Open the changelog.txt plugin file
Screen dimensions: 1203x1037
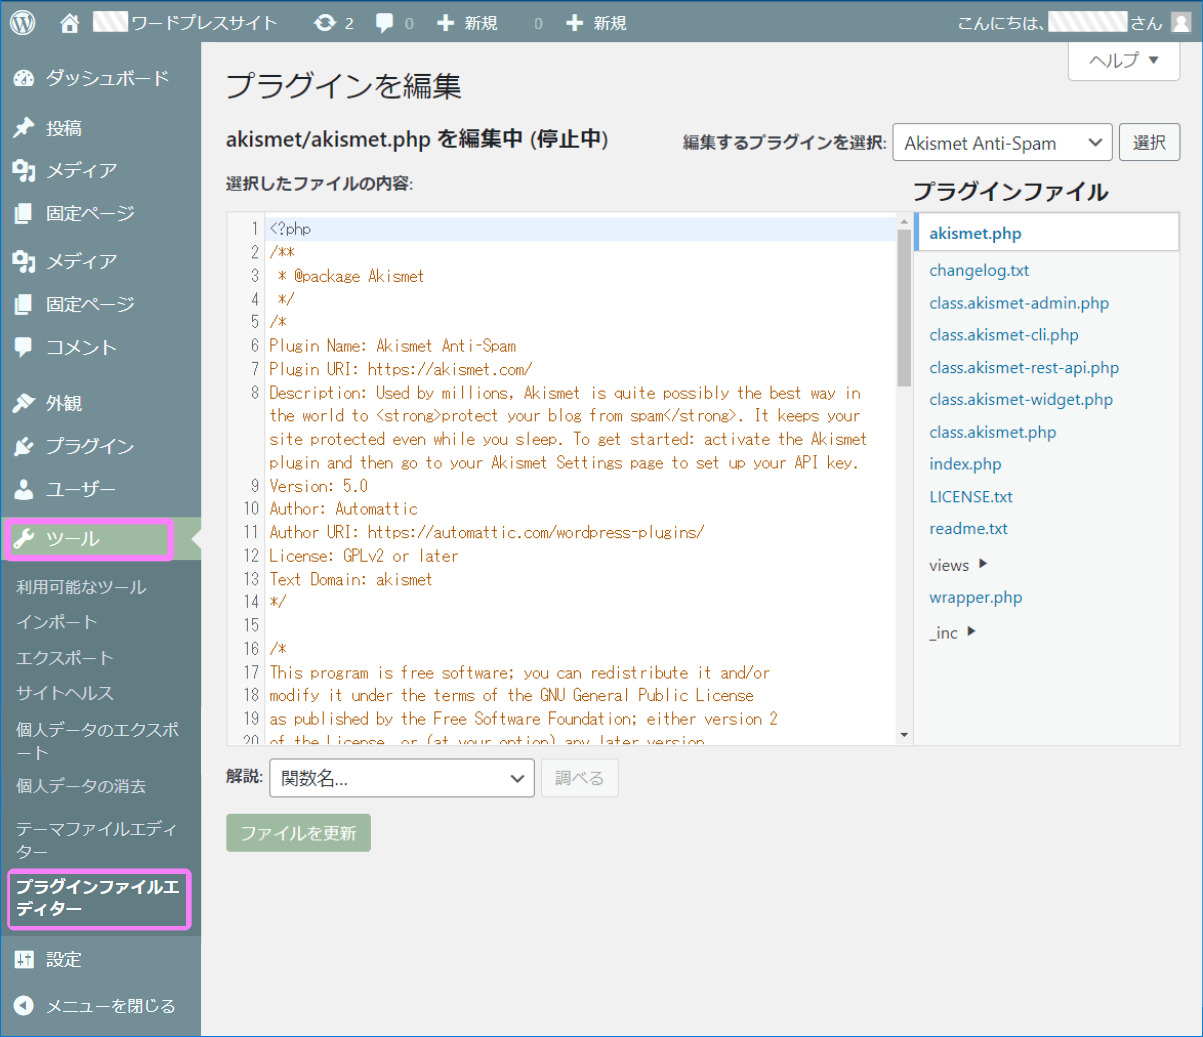click(979, 270)
